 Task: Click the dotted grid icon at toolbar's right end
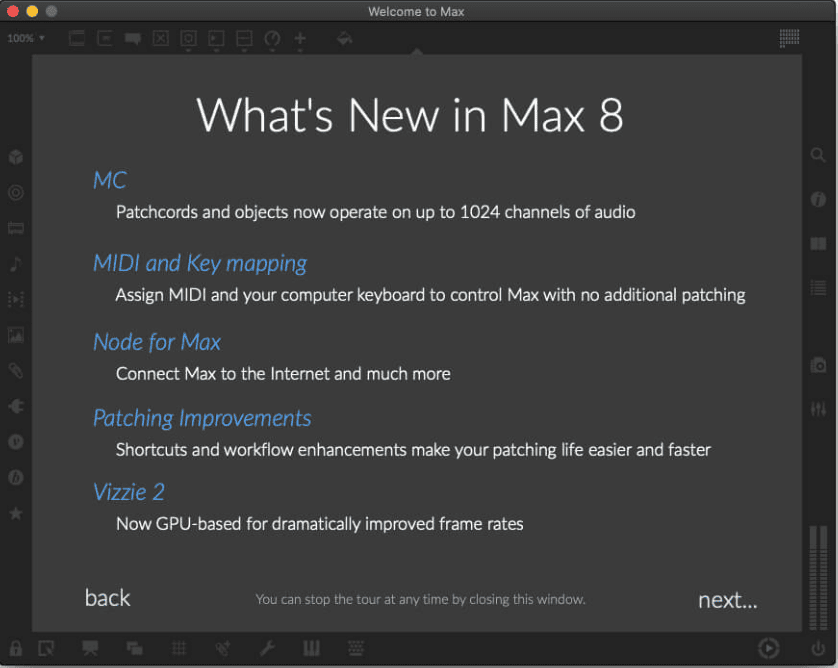point(789,38)
